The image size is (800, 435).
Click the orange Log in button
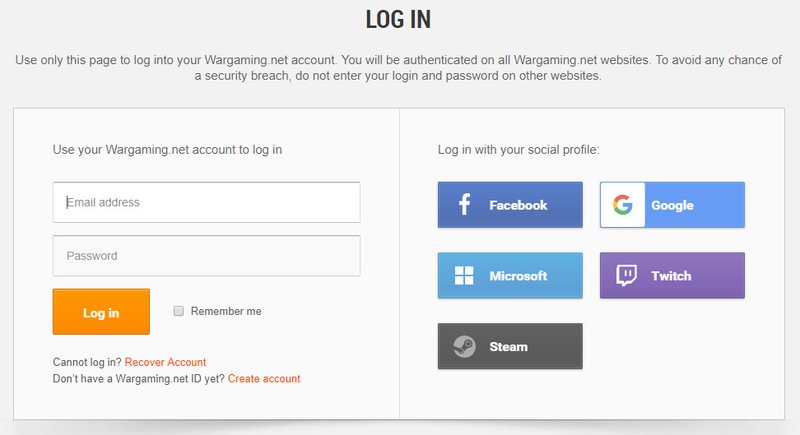pos(101,312)
